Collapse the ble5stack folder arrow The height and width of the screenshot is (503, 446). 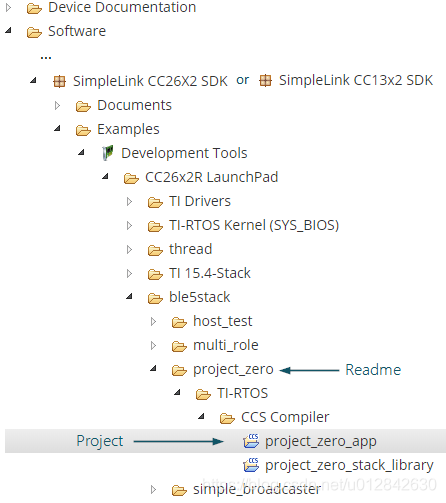click(x=129, y=296)
